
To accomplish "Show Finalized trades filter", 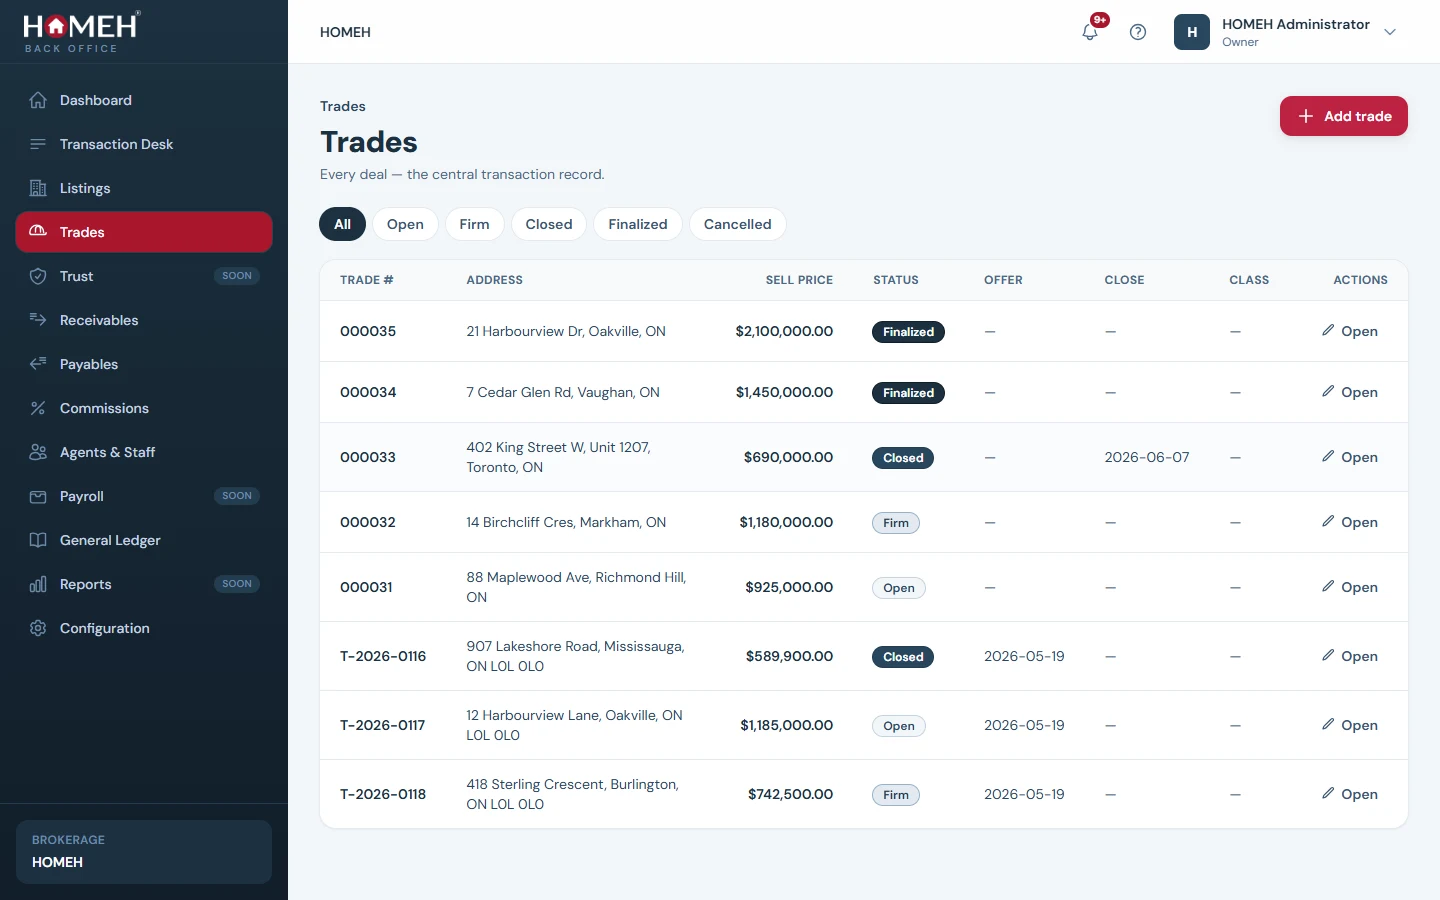I will pos(638,224).
